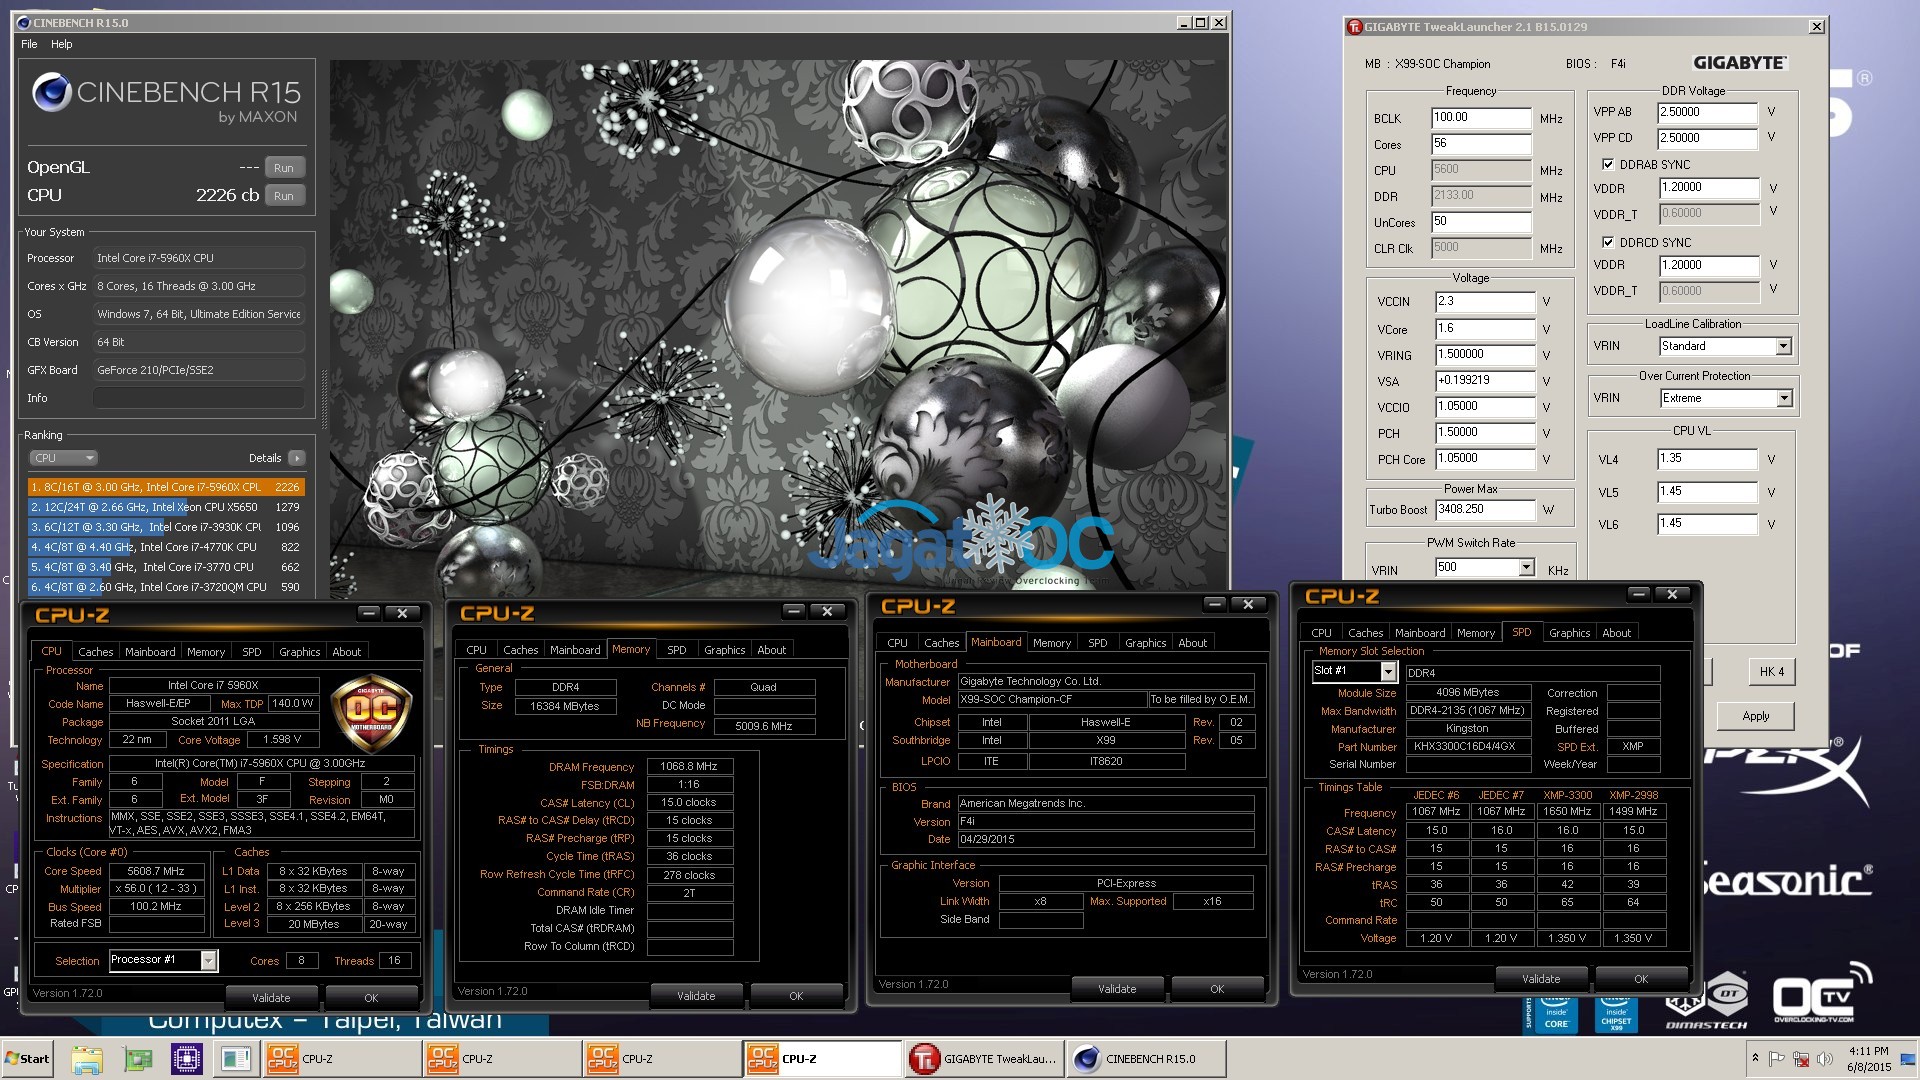Edit the VL4 CPU voltage field
The image size is (1920, 1080).
click(x=1707, y=459)
